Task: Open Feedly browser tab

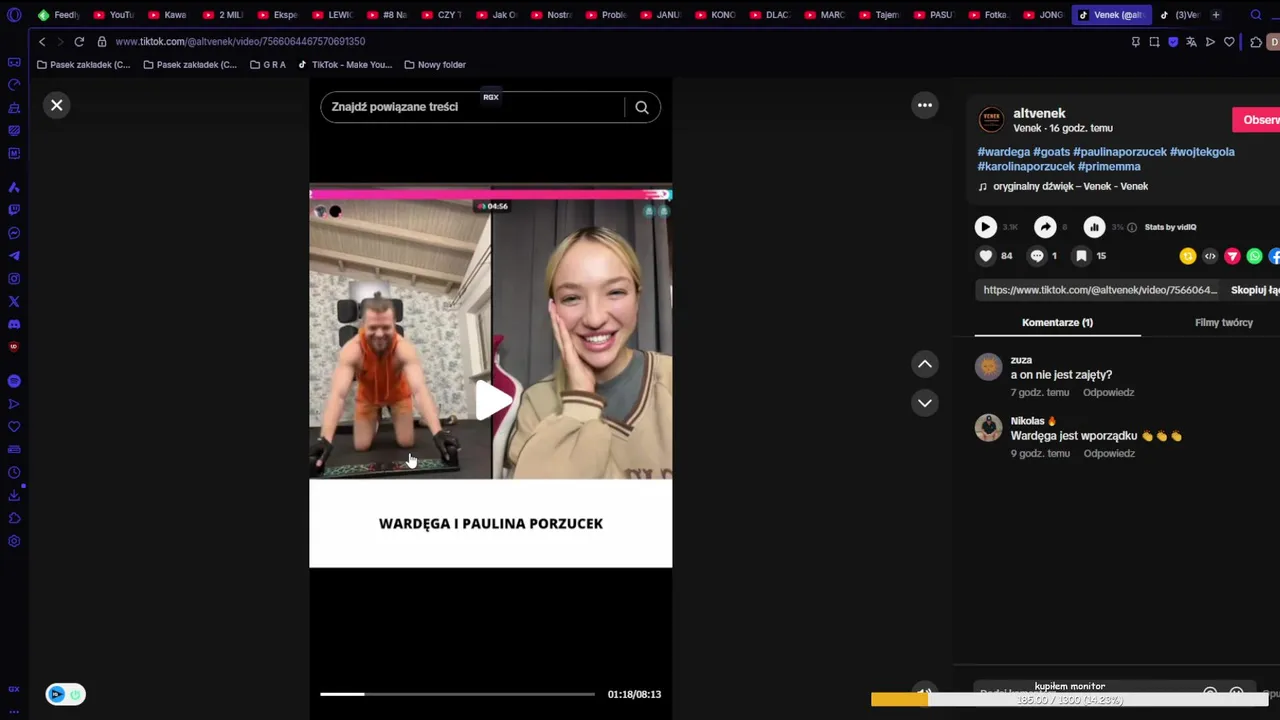Action: [58, 15]
